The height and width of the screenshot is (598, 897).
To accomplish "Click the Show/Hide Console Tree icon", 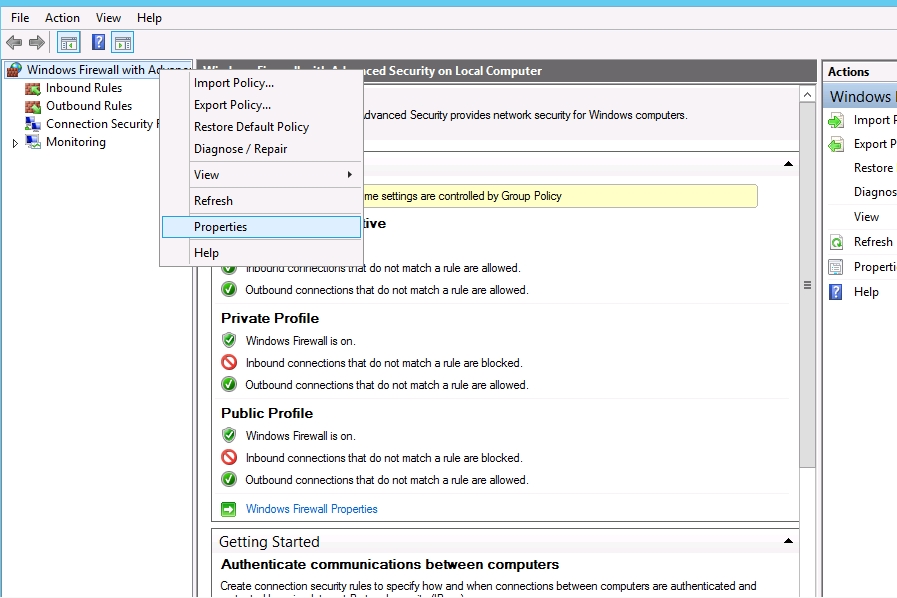I will click(x=68, y=42).
